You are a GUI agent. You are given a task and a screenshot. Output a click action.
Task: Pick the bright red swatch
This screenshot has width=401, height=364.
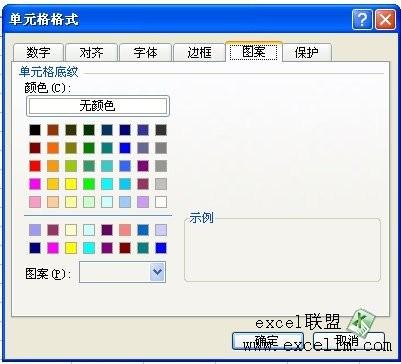click(x=35, y=166)
